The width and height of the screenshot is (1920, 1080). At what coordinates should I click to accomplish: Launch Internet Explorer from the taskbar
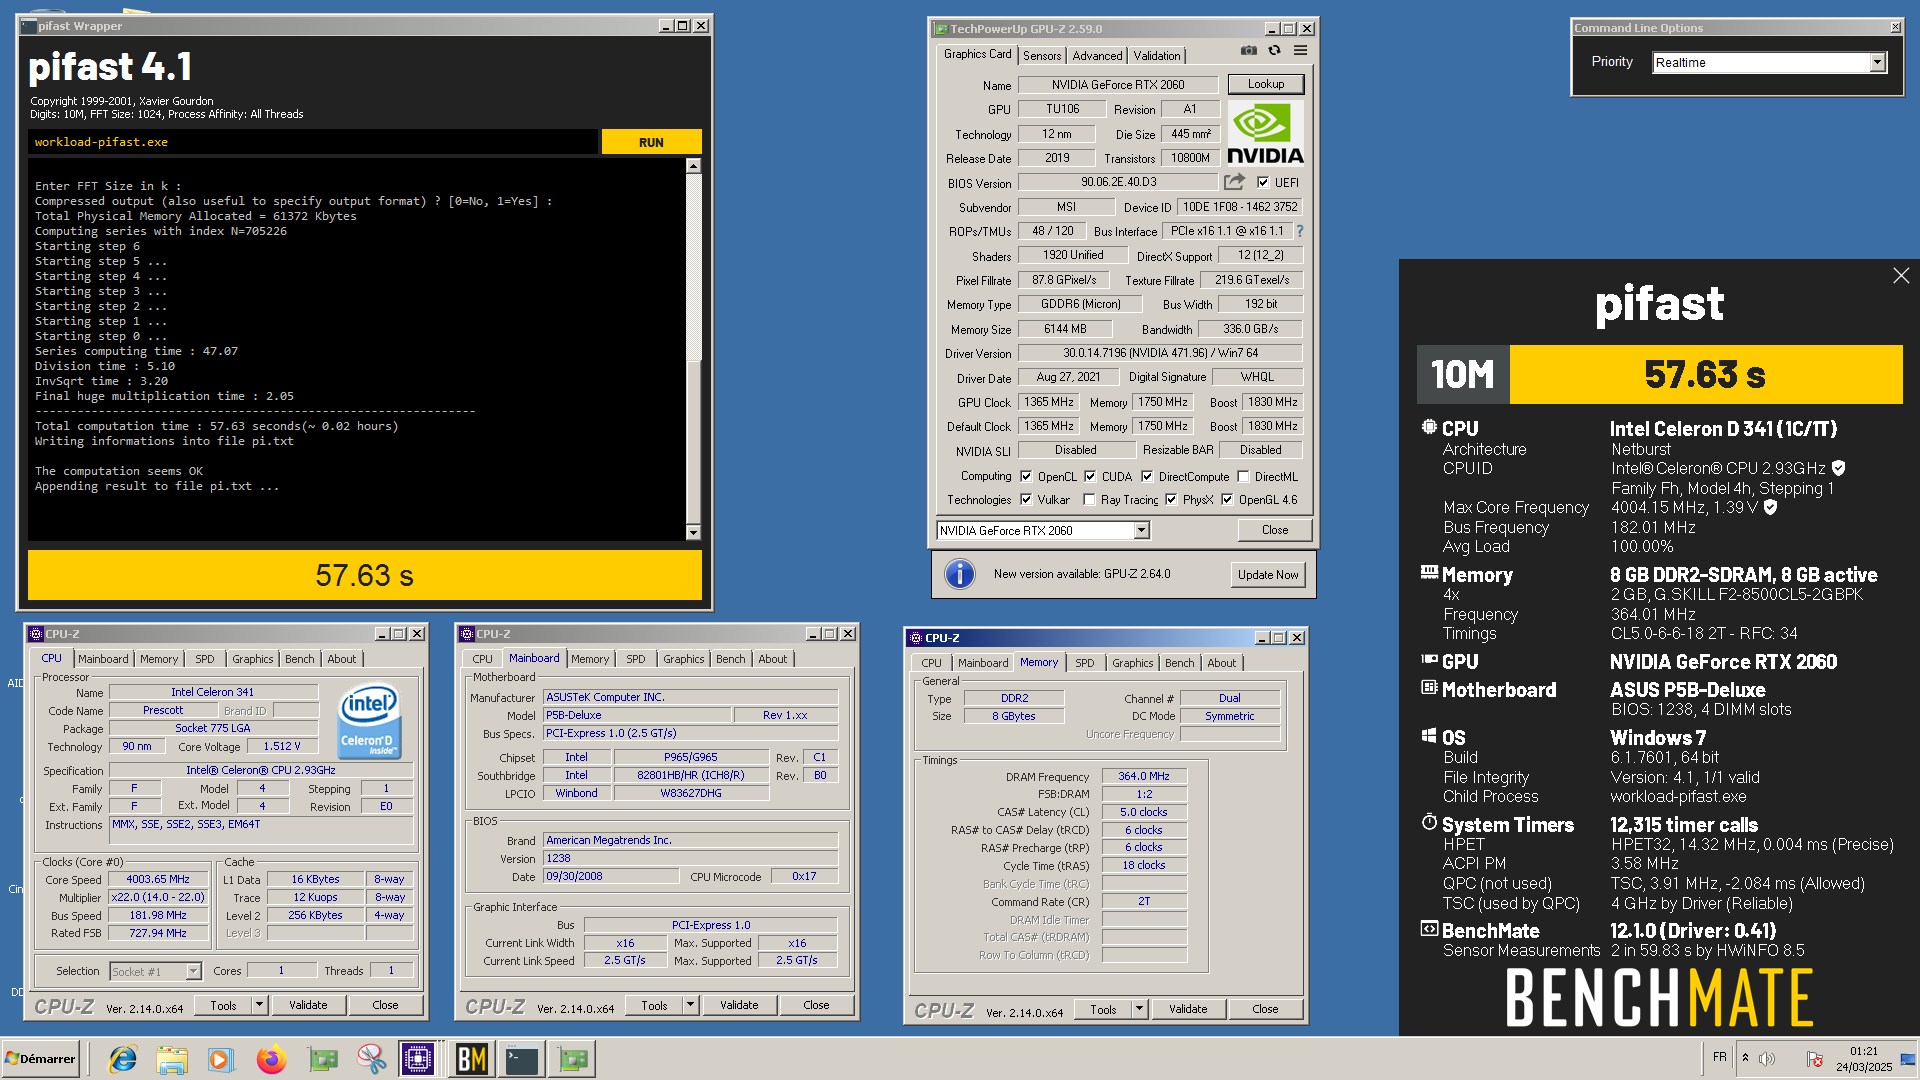pyautogui.click(x=122, y=1059)
